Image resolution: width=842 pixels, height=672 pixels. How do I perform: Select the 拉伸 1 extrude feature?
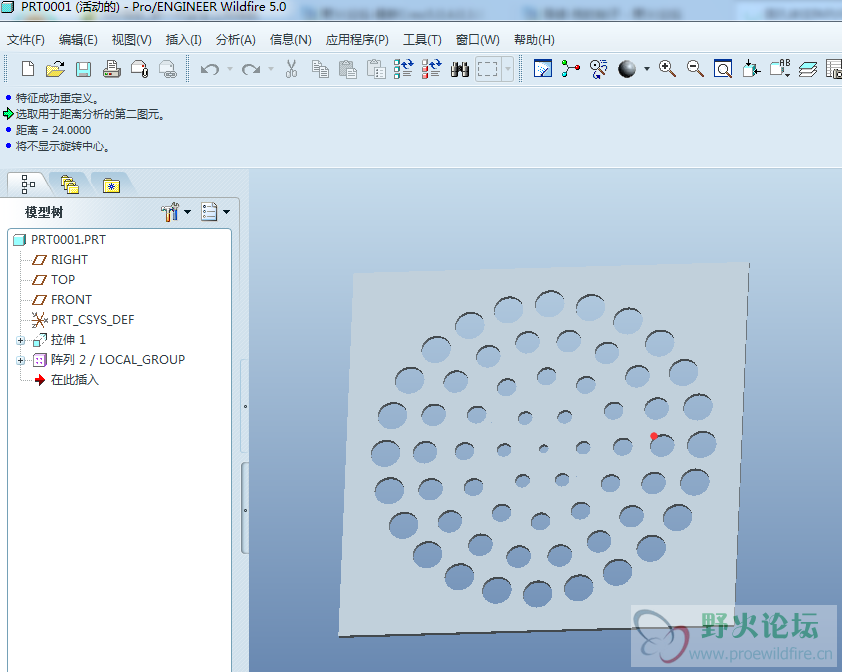click(x=68, y=340)
